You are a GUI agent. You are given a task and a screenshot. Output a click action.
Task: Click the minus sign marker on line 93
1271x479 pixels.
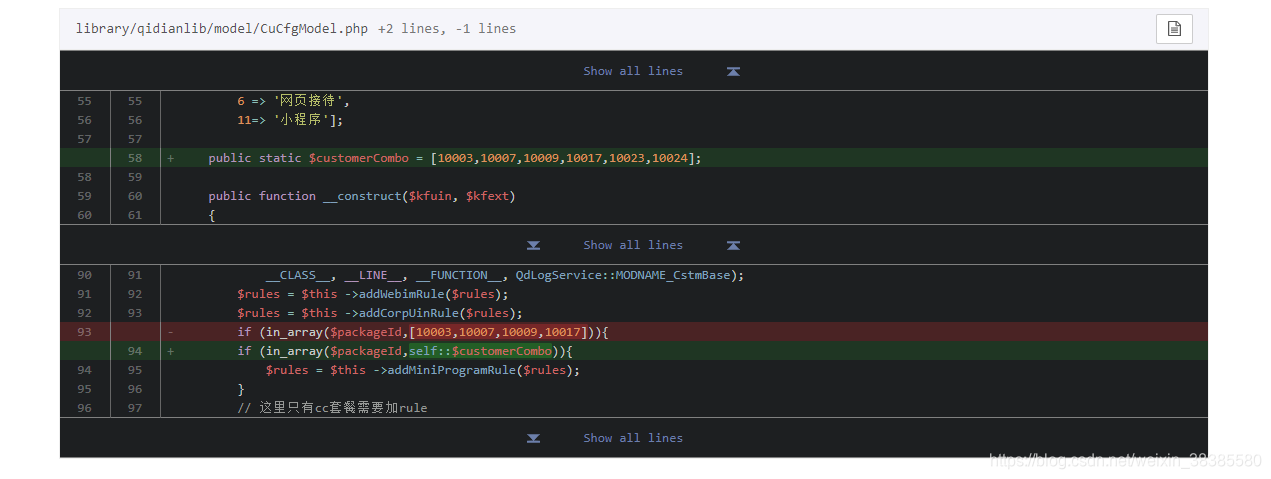click(x=170, y=332)
